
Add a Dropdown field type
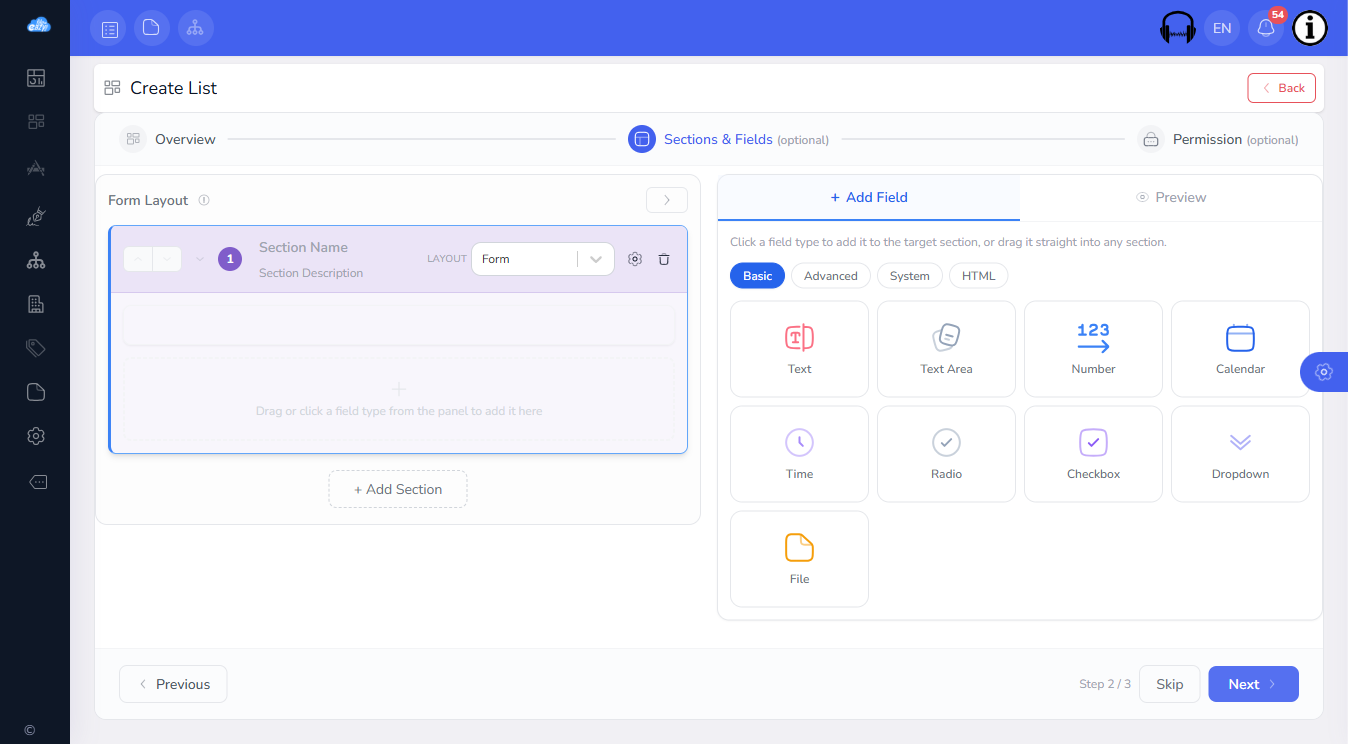point(1240,454)
